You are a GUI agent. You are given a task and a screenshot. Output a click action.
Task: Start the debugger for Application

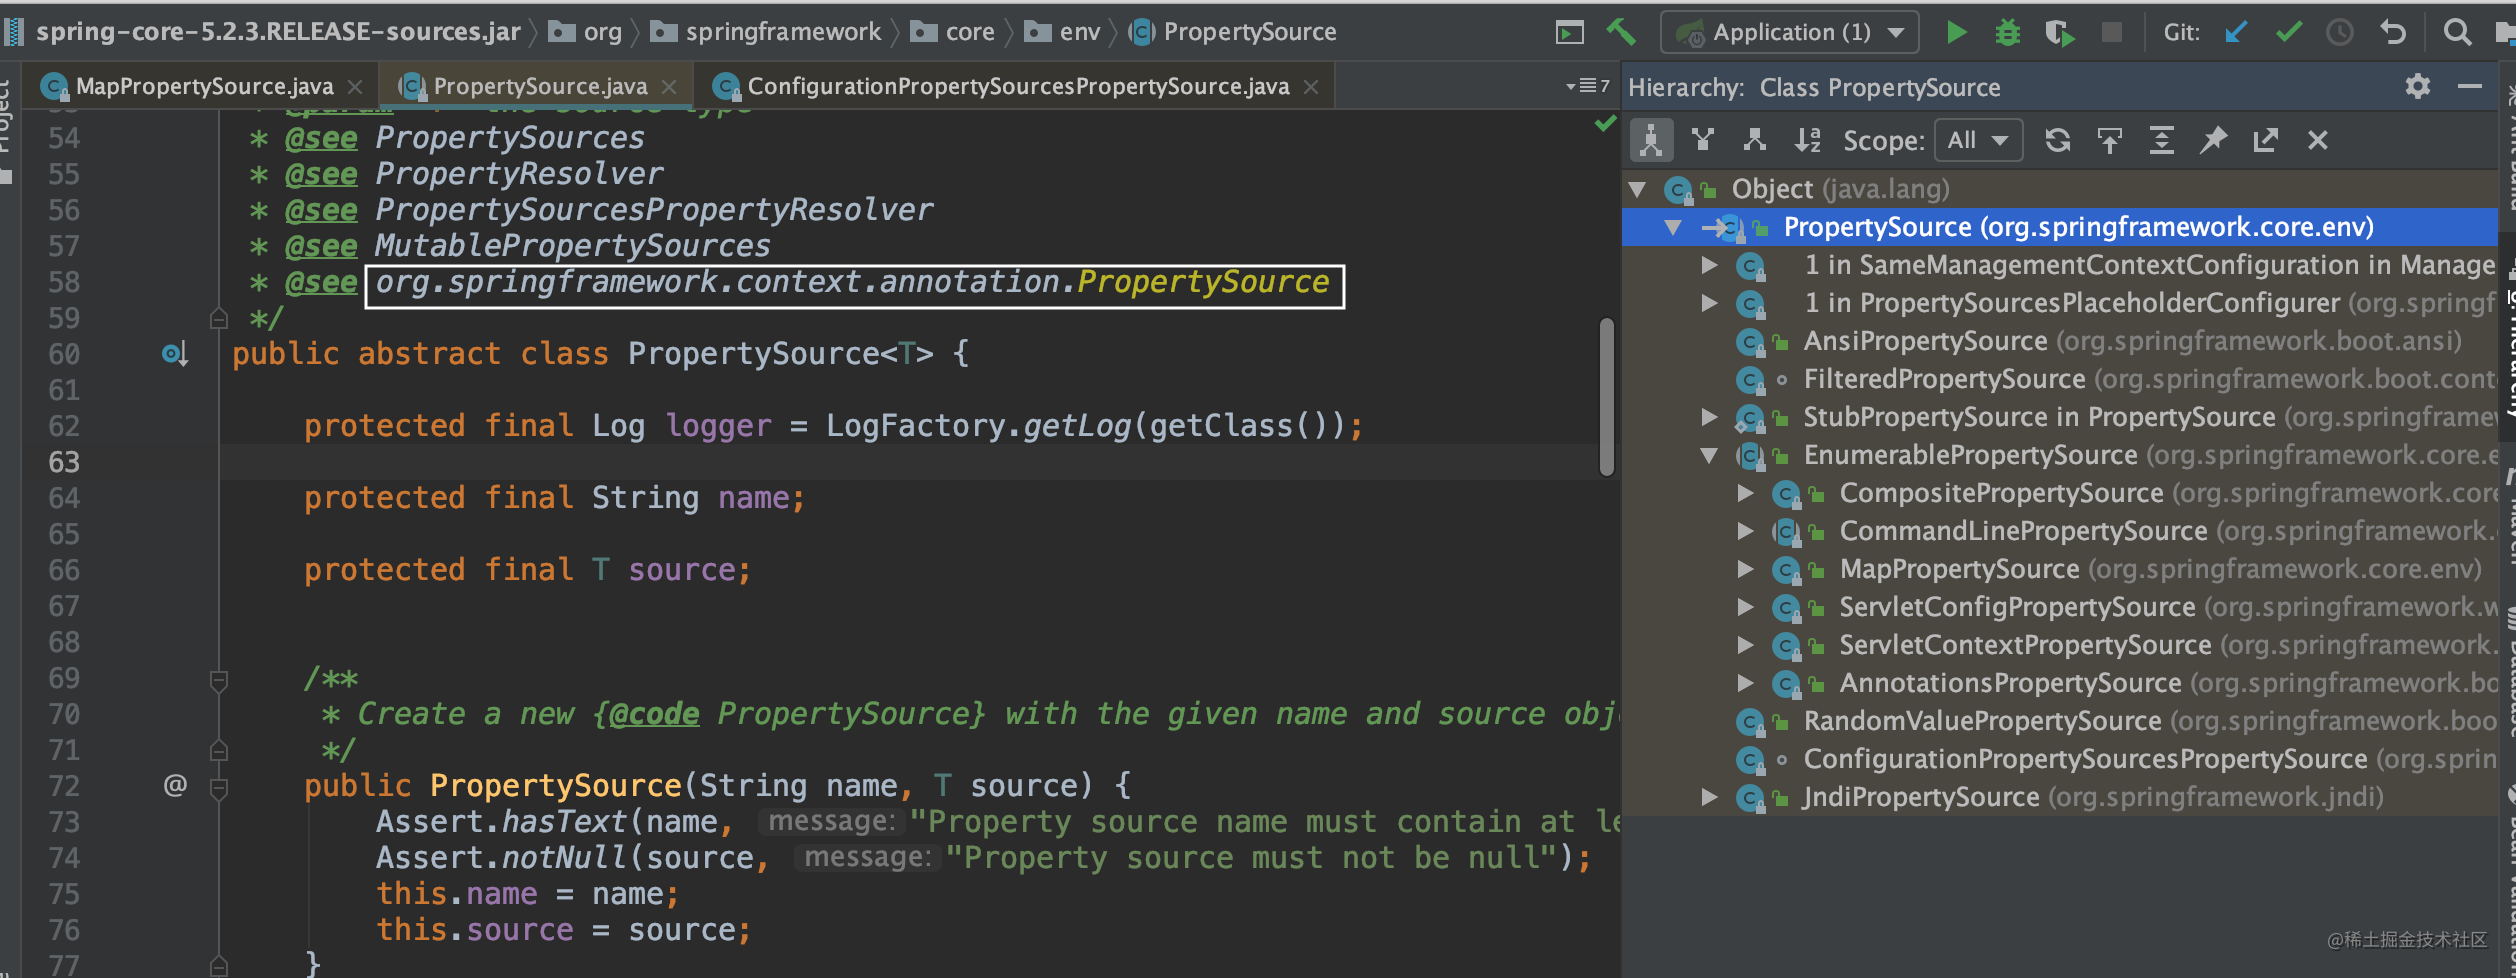click(2008, 31)
